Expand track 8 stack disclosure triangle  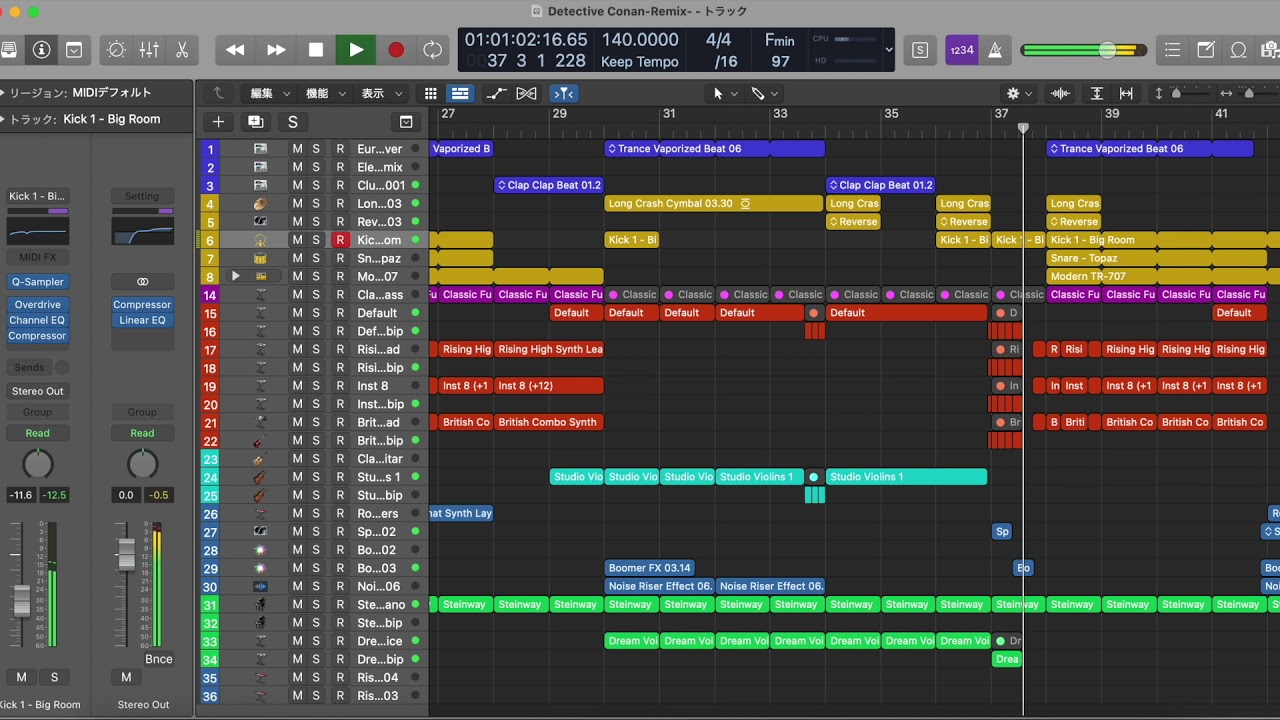tap(236, 276)
